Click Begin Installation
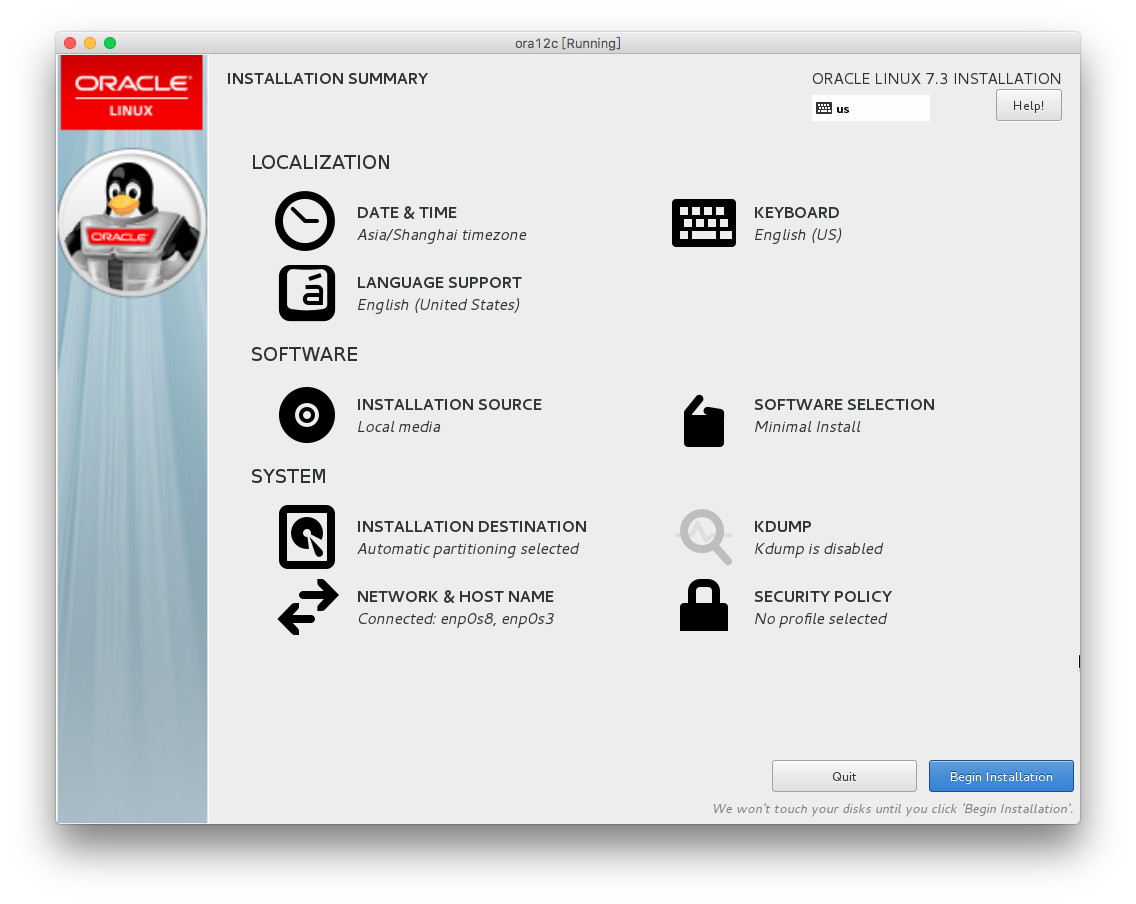This screenshot has height=904, width=1136. point(1001,777)
